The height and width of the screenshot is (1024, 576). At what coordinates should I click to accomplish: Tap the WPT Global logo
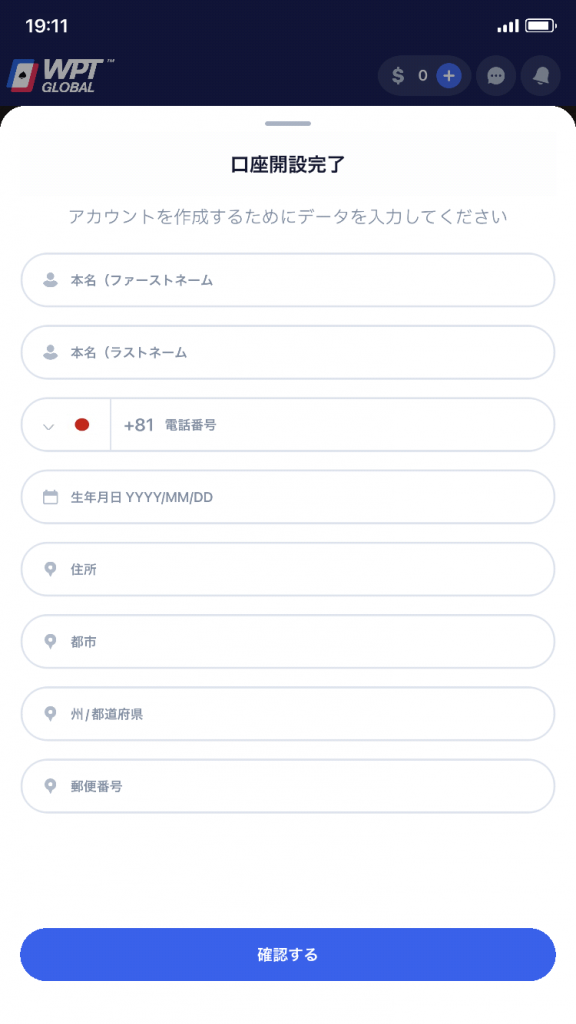[60, 76]
